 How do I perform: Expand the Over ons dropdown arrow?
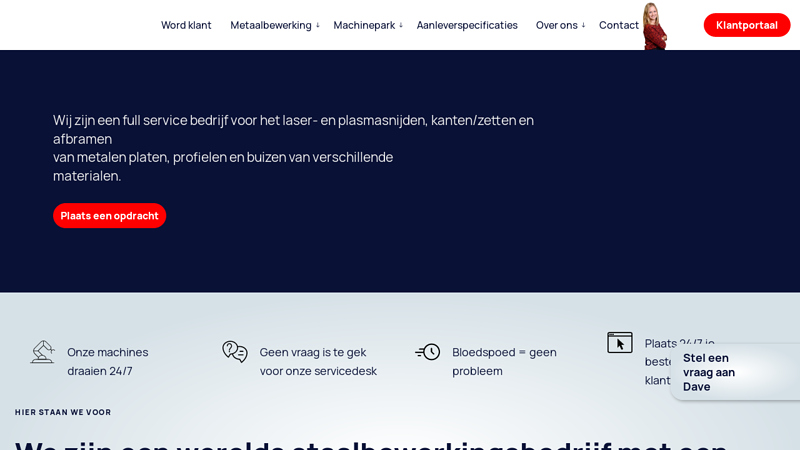[583, 25]
